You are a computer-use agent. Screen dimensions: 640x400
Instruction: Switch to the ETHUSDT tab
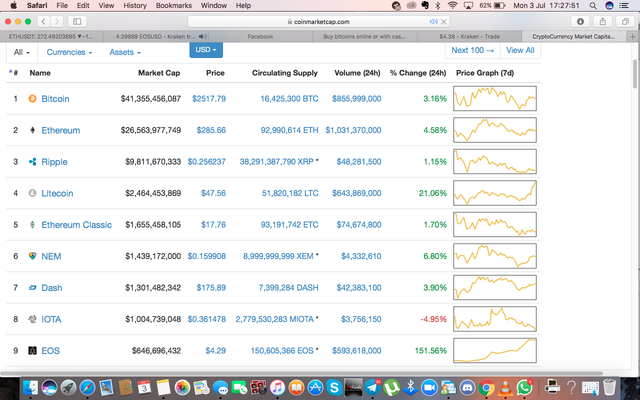(51, 36)
